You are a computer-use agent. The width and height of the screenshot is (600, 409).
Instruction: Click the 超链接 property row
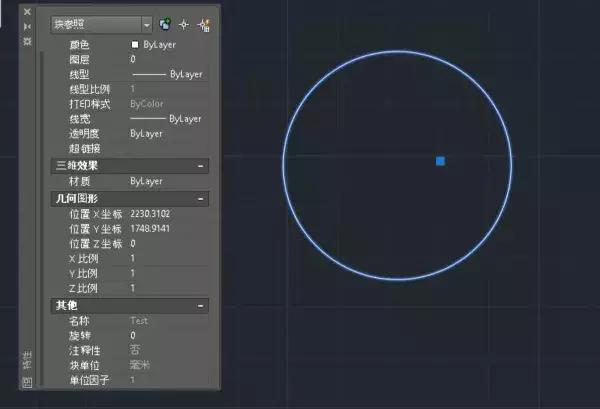coord(130,148)
